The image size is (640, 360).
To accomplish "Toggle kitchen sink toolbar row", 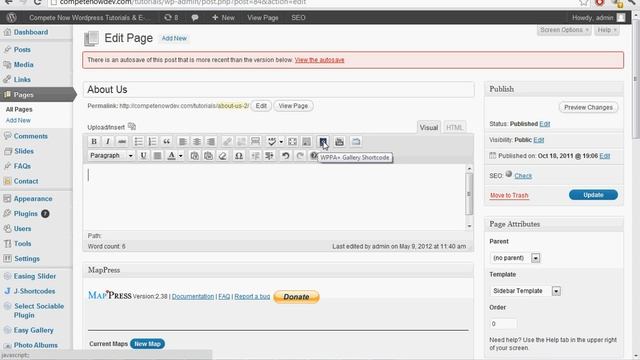I will (x=307, y=142).
